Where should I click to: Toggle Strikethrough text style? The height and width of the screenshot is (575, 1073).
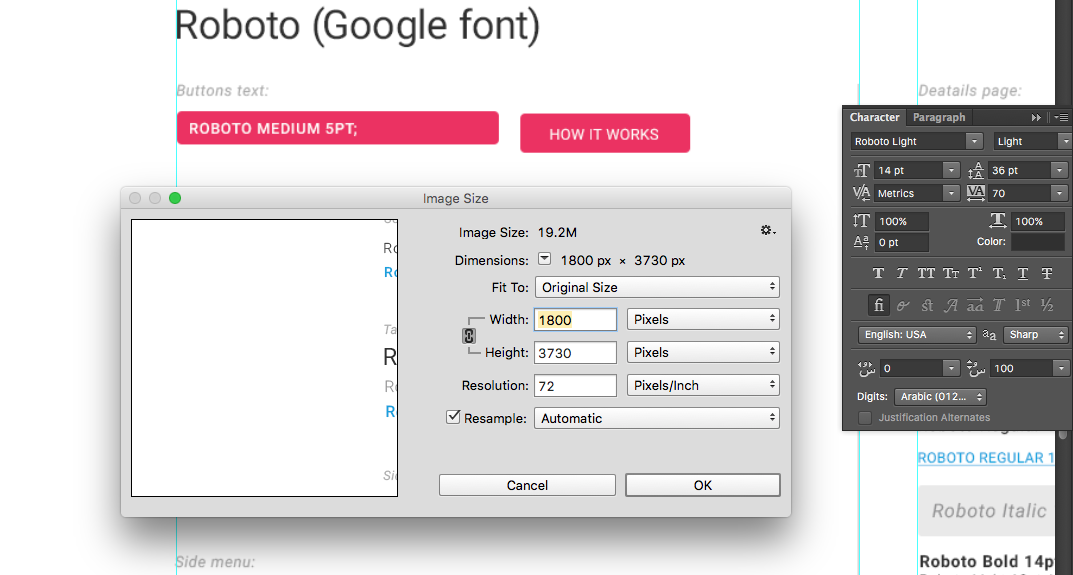[1047, 273]
